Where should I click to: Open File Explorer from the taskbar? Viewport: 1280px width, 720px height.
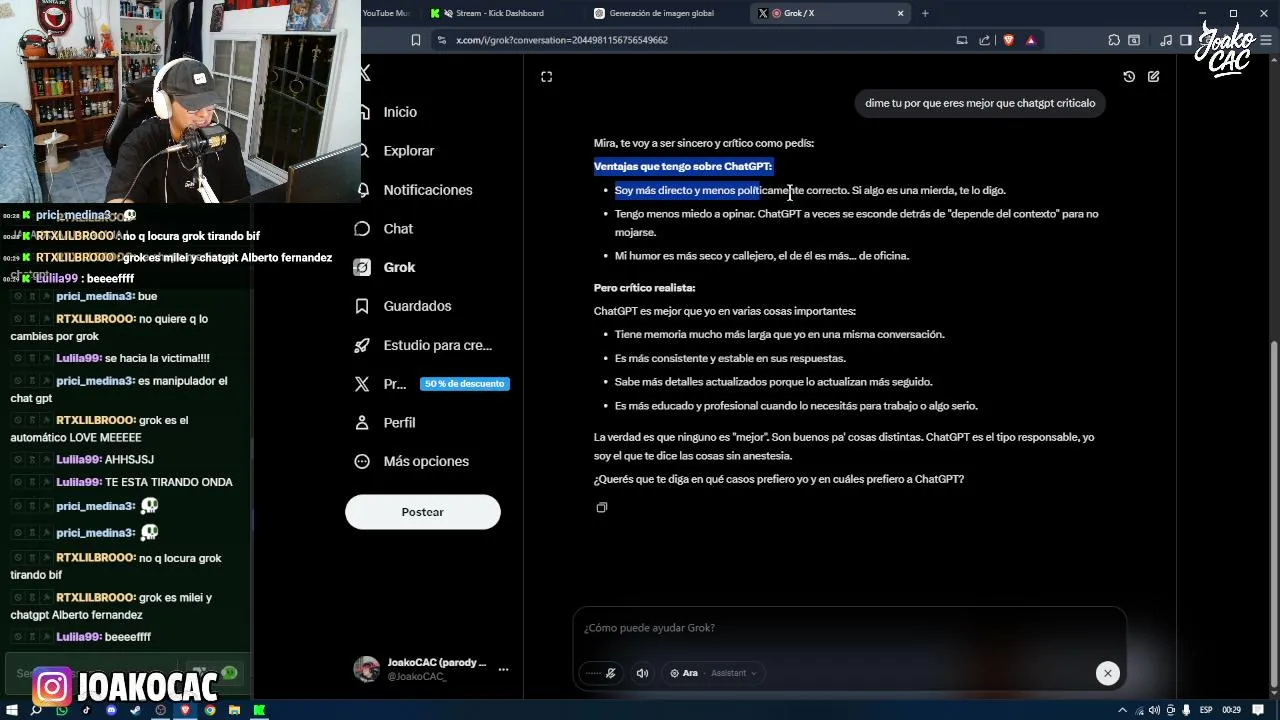[x=234, y=710]
